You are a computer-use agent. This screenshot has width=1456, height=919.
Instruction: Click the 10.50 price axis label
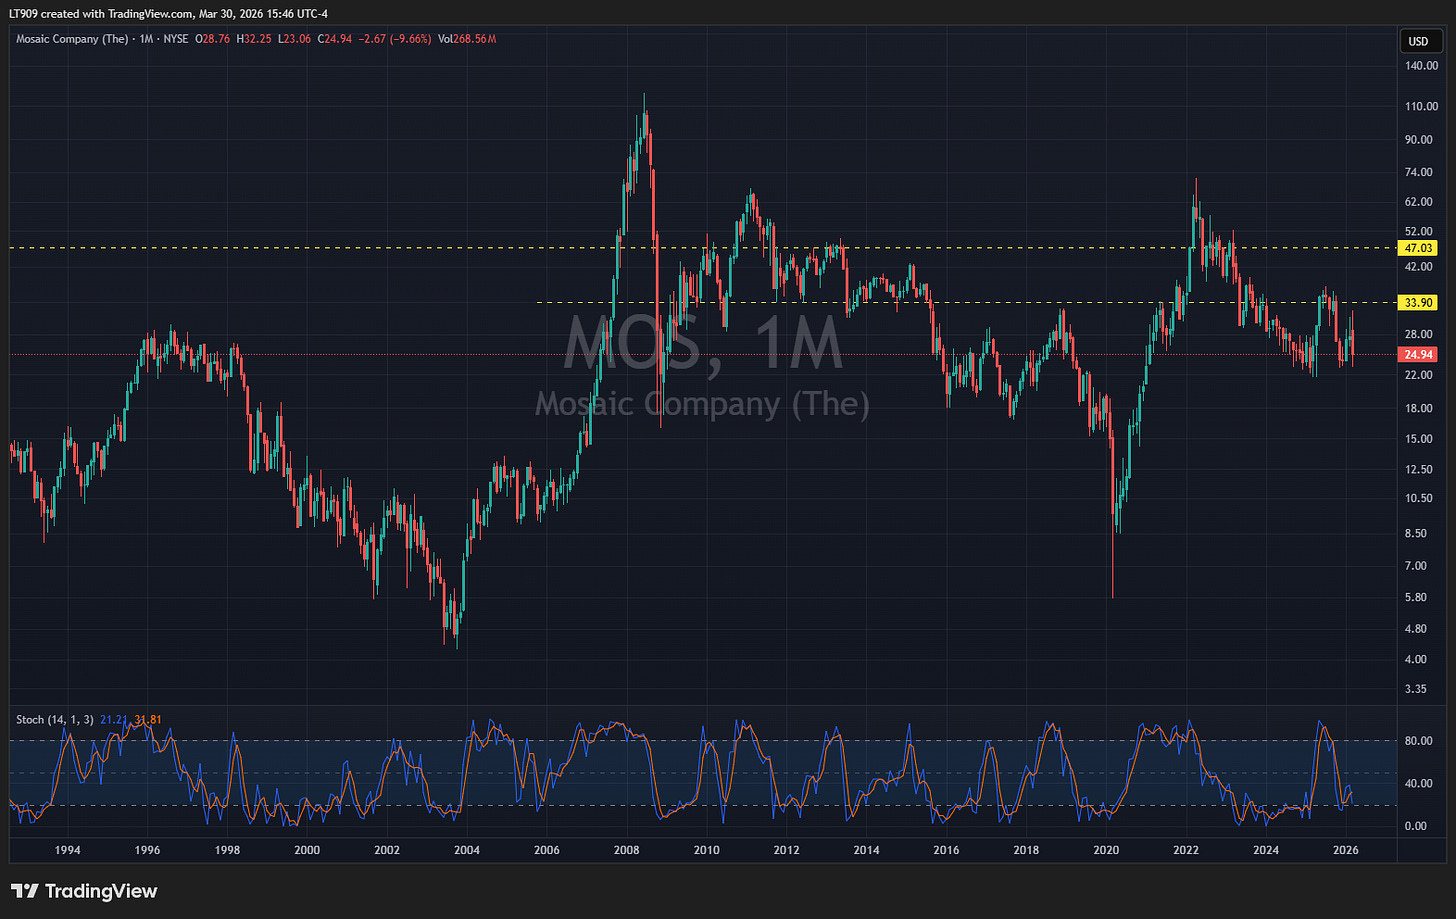tap(1420, 499)
